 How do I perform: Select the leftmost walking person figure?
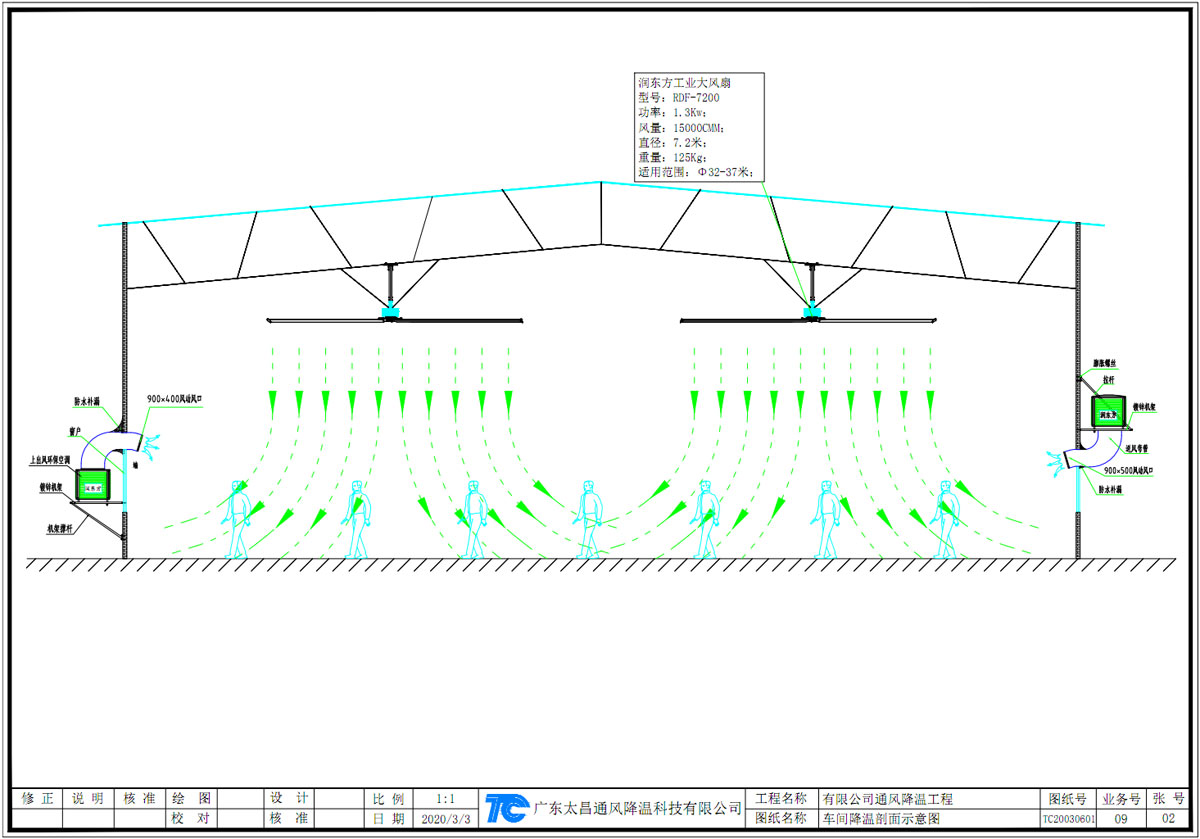(237, 519)
